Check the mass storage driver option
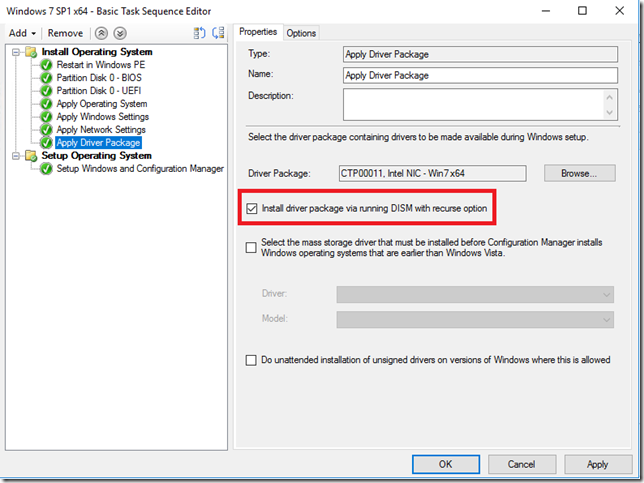The width and height of the screenshot is (644, 483). pos(251,248)
